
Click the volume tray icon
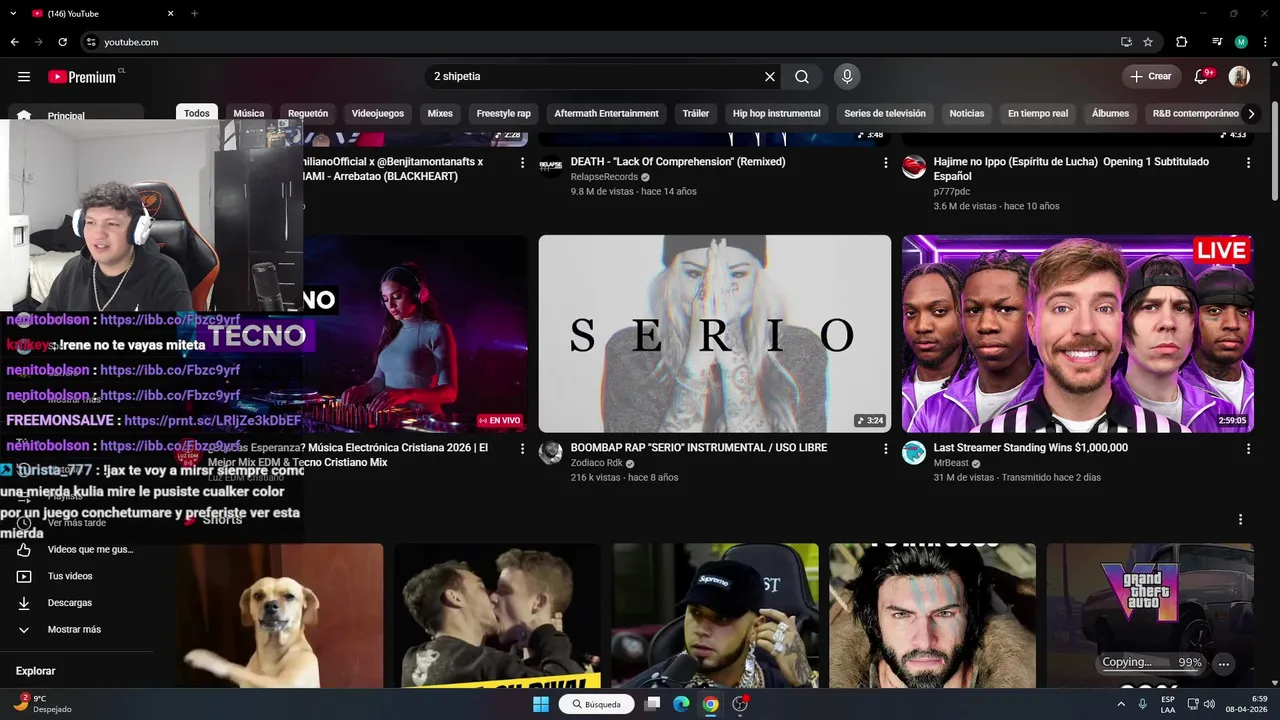click(x=1208, y=704)
